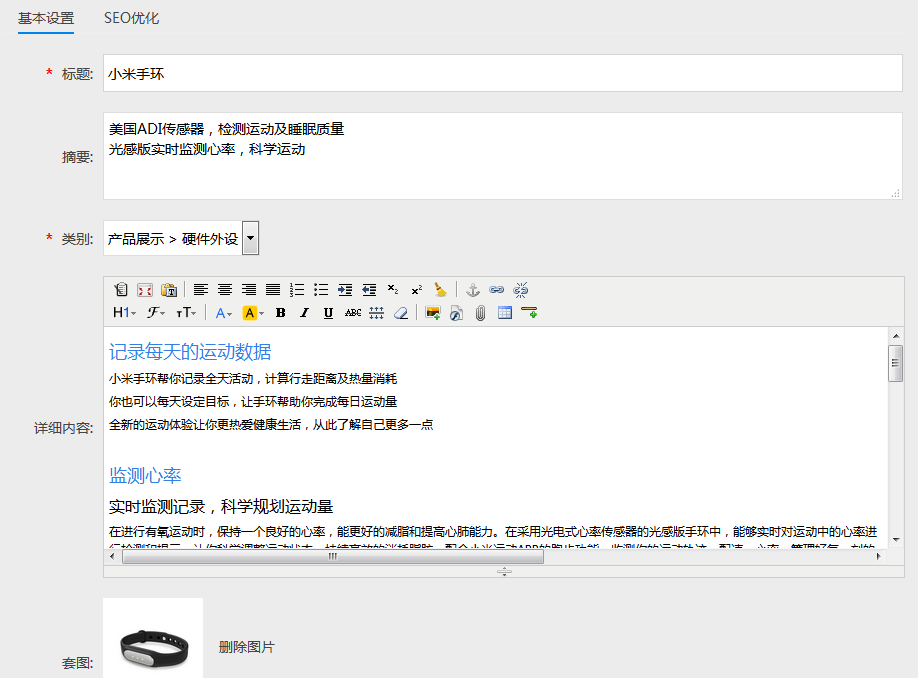Switch to the SEO优化 tab
The width and height of the screenshot is (918, 678).
point(131,18)
